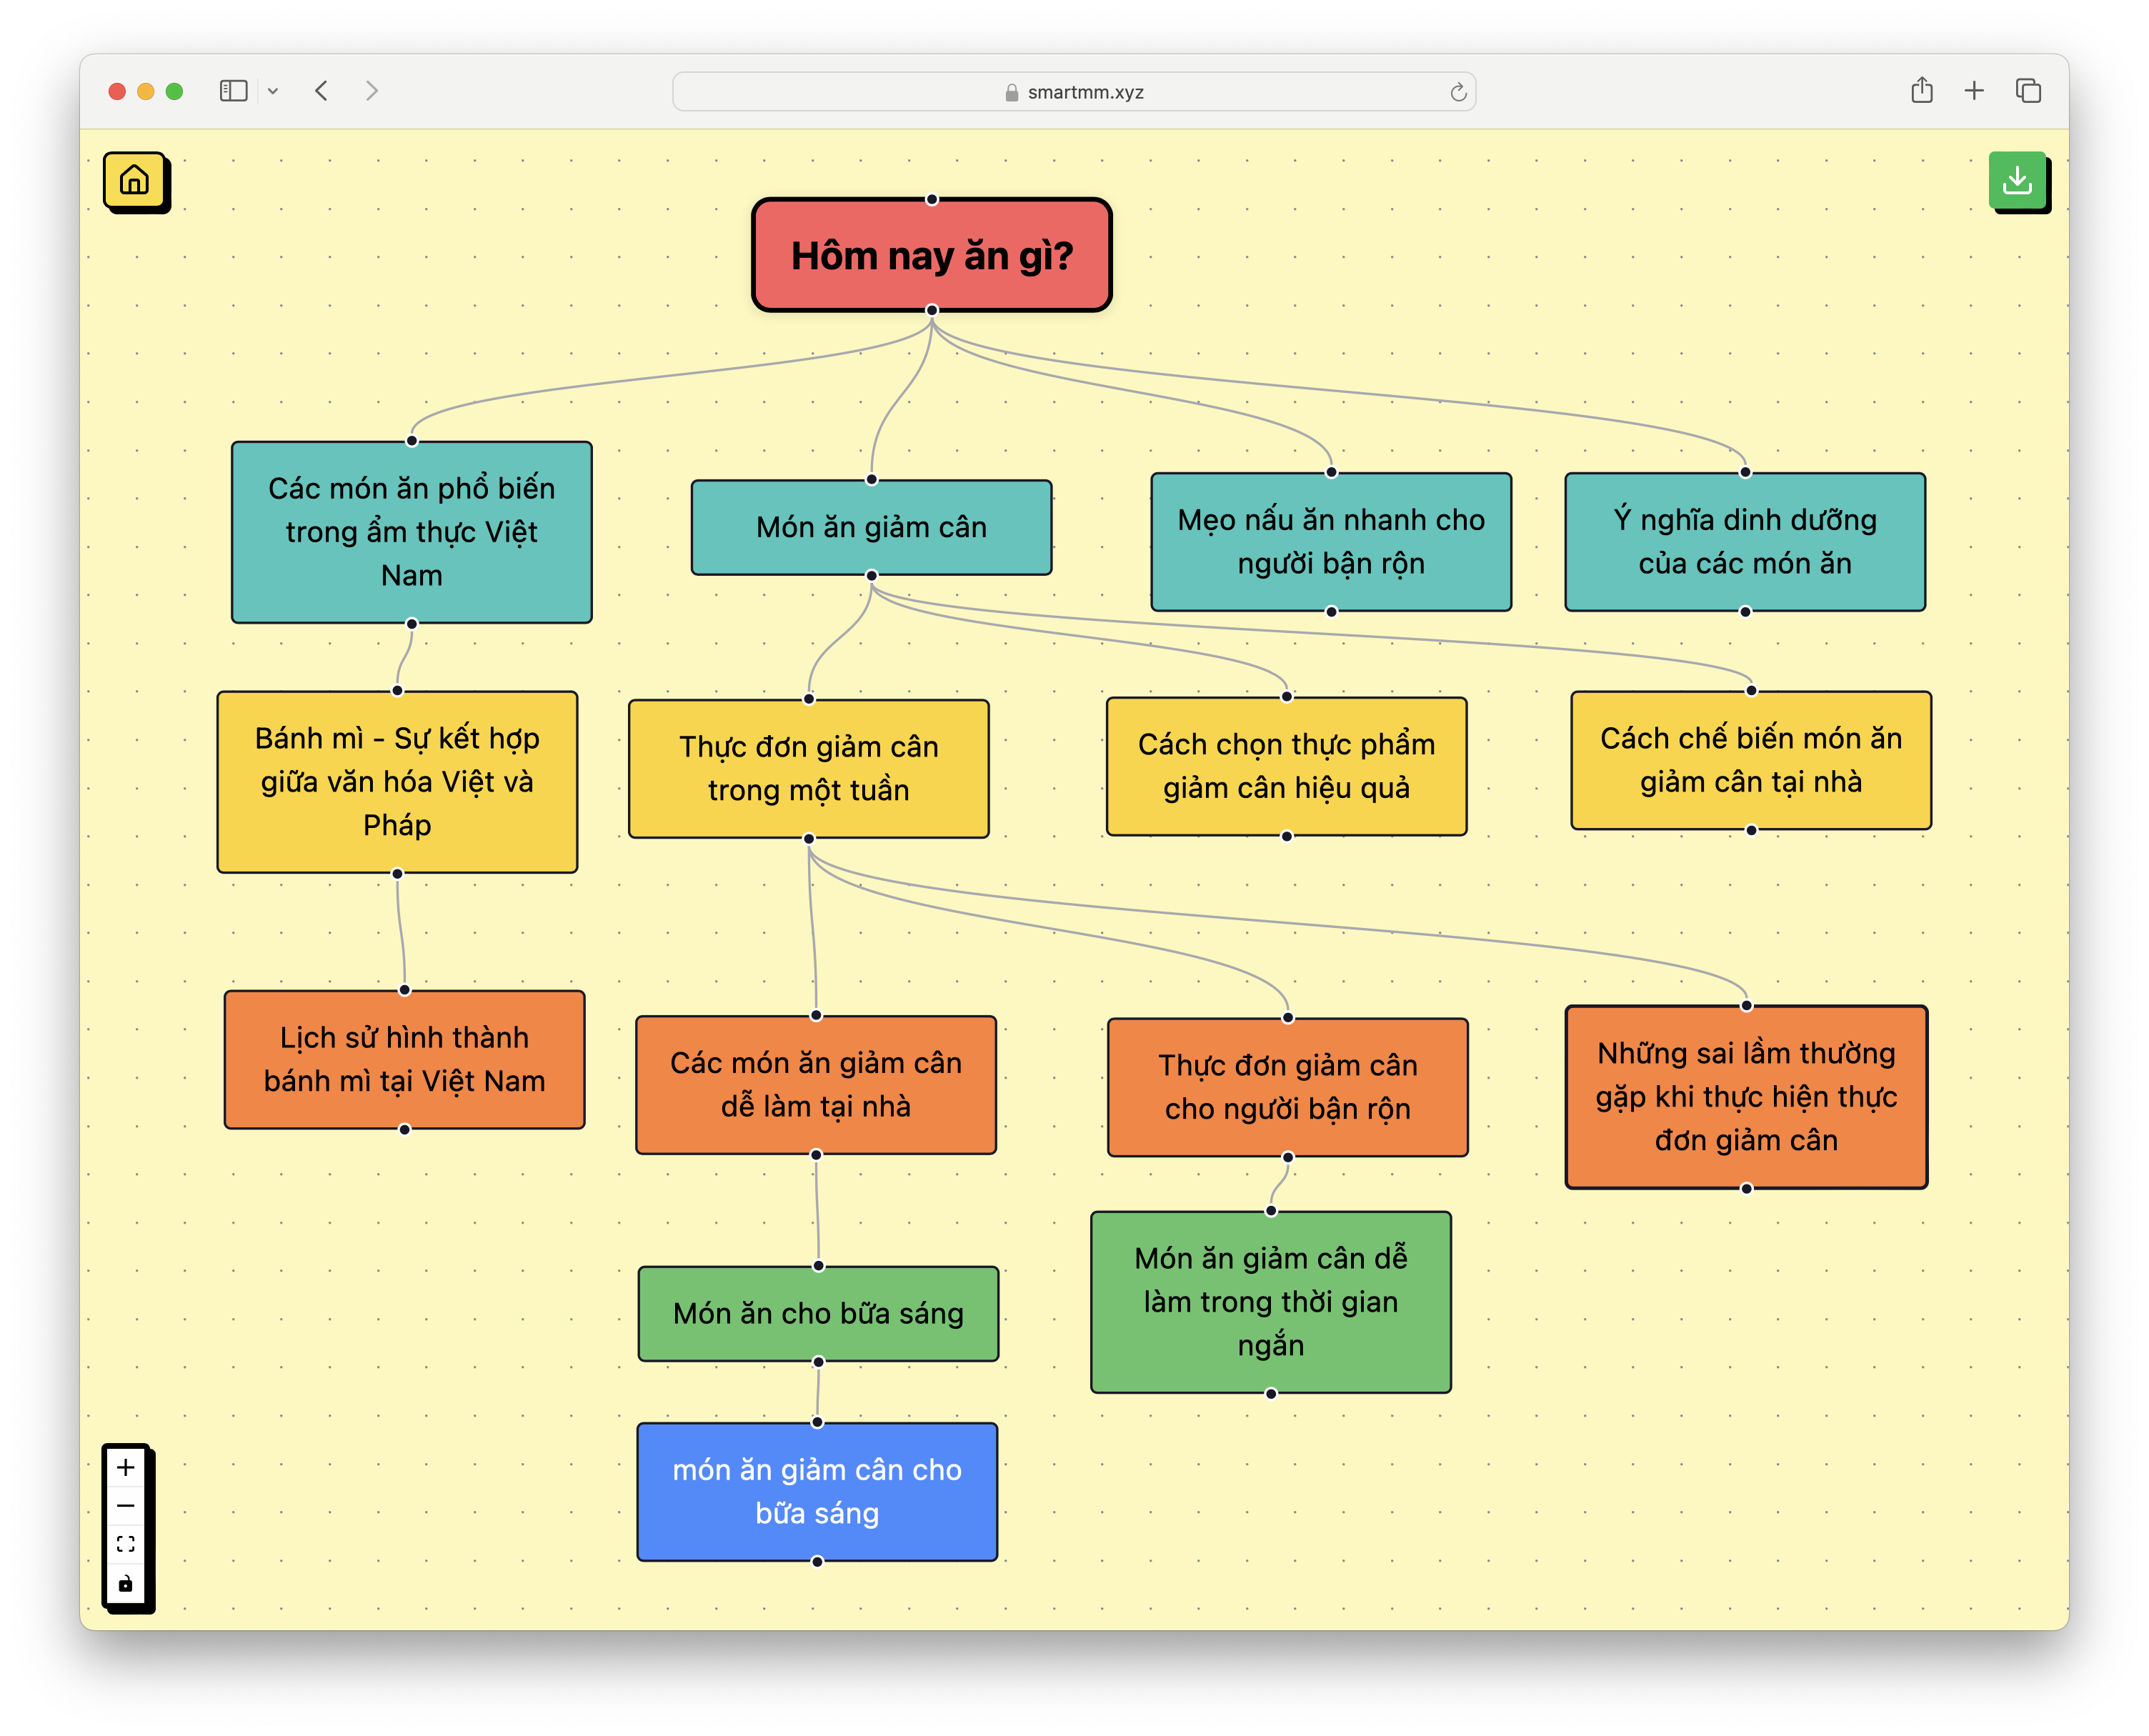Select root node Hôm nay ăn gì?
Viewport: 2149px width, 1736px height.
[931, 255]
